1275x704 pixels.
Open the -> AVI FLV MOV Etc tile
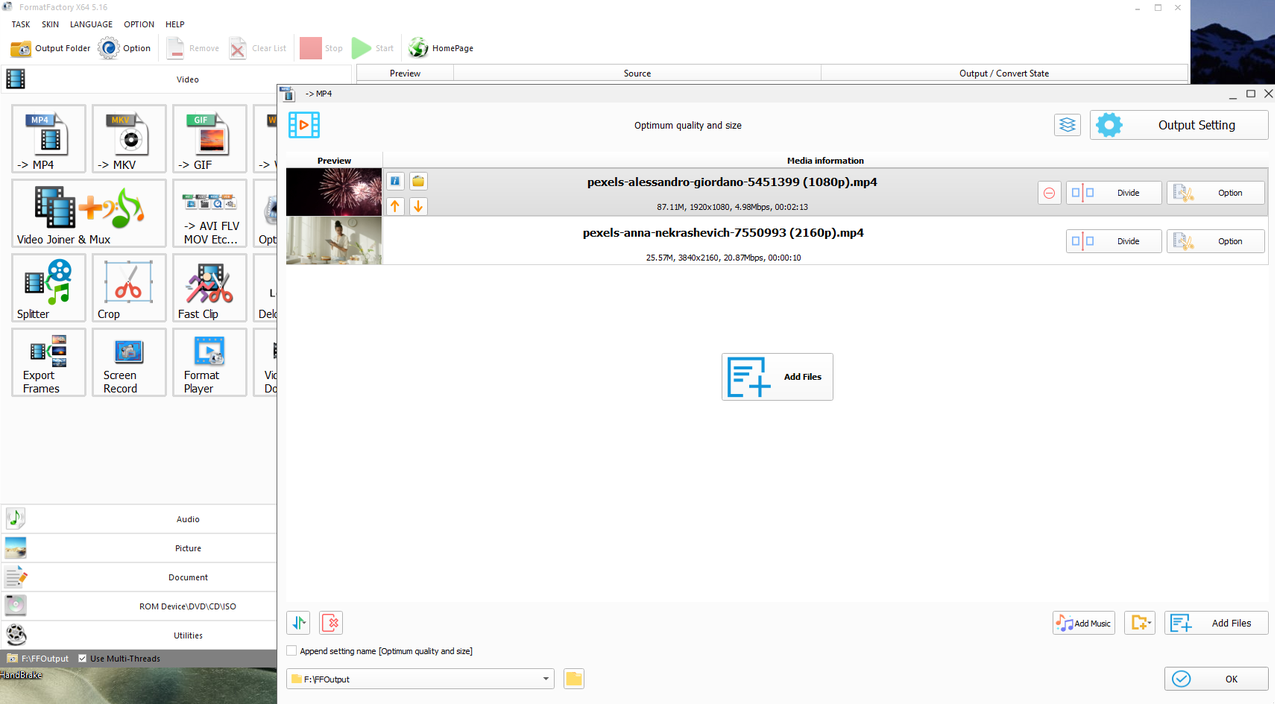pyautogui.click(x=209, y=213)
